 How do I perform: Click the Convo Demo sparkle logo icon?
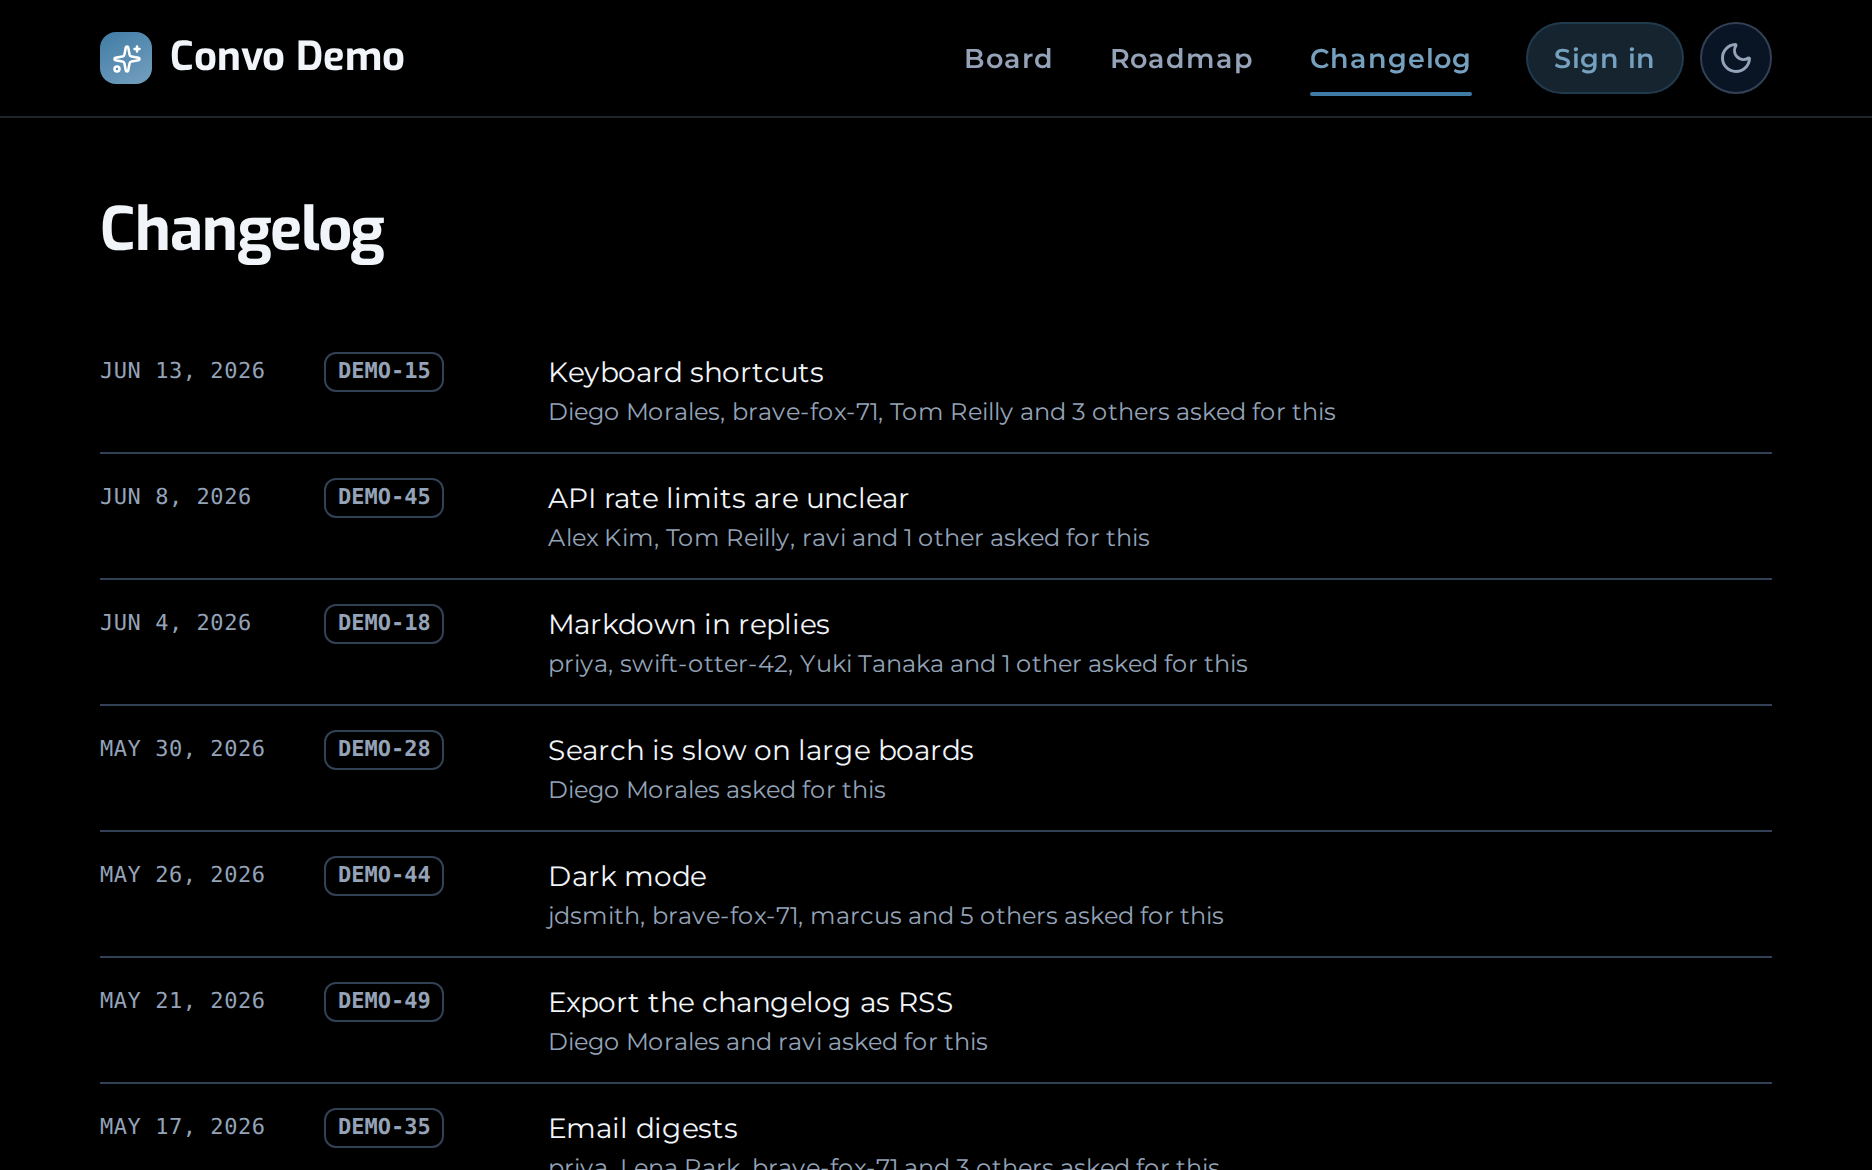click(x=126, y=58)
